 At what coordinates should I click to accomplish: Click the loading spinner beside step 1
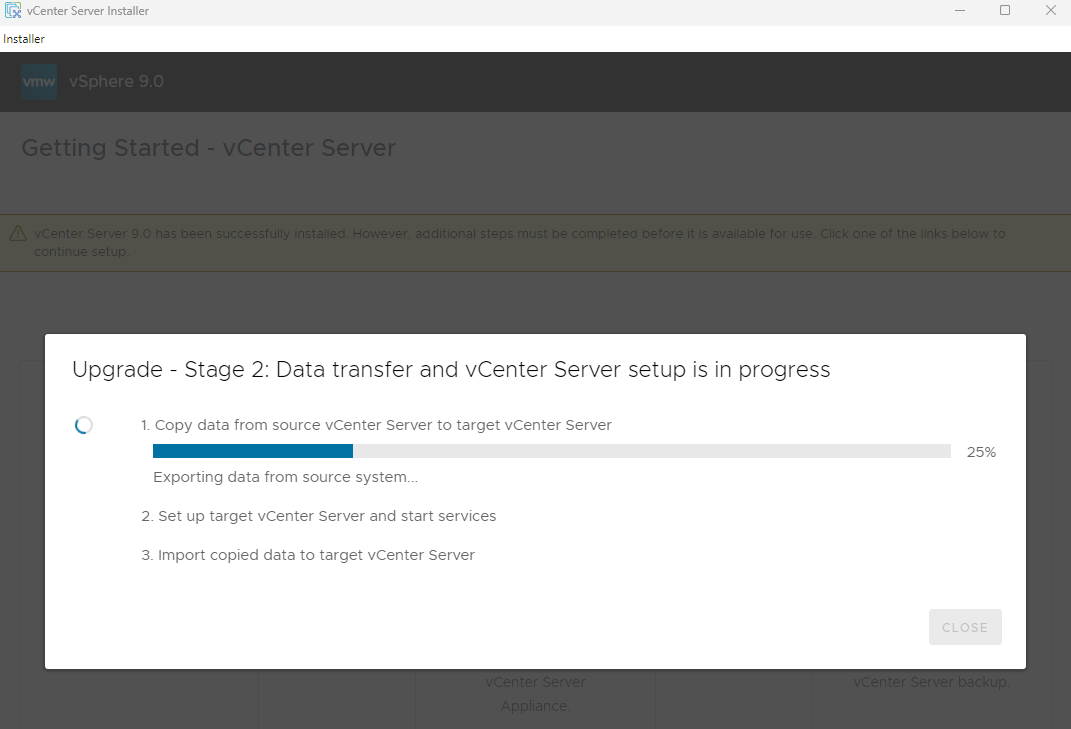click(x=83, y=425)
